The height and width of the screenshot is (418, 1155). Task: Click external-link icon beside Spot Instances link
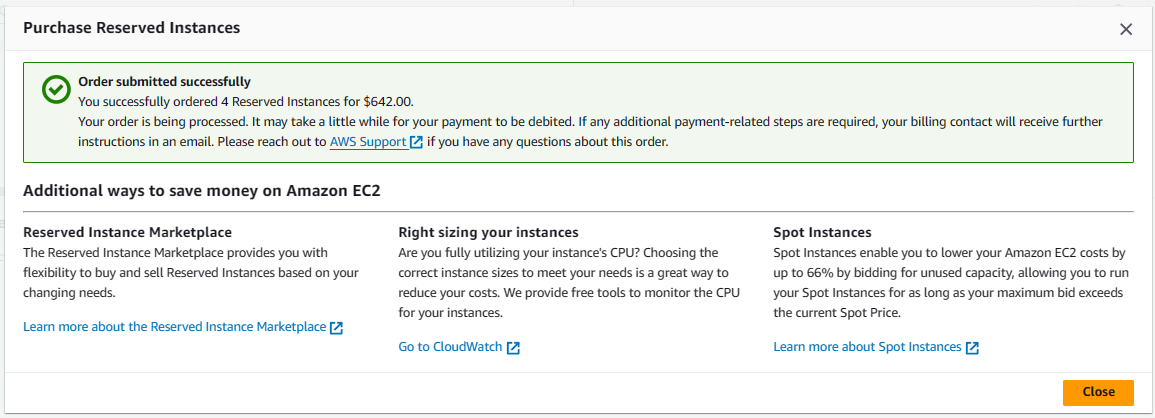pyautogui.click(x=972, y=347)
